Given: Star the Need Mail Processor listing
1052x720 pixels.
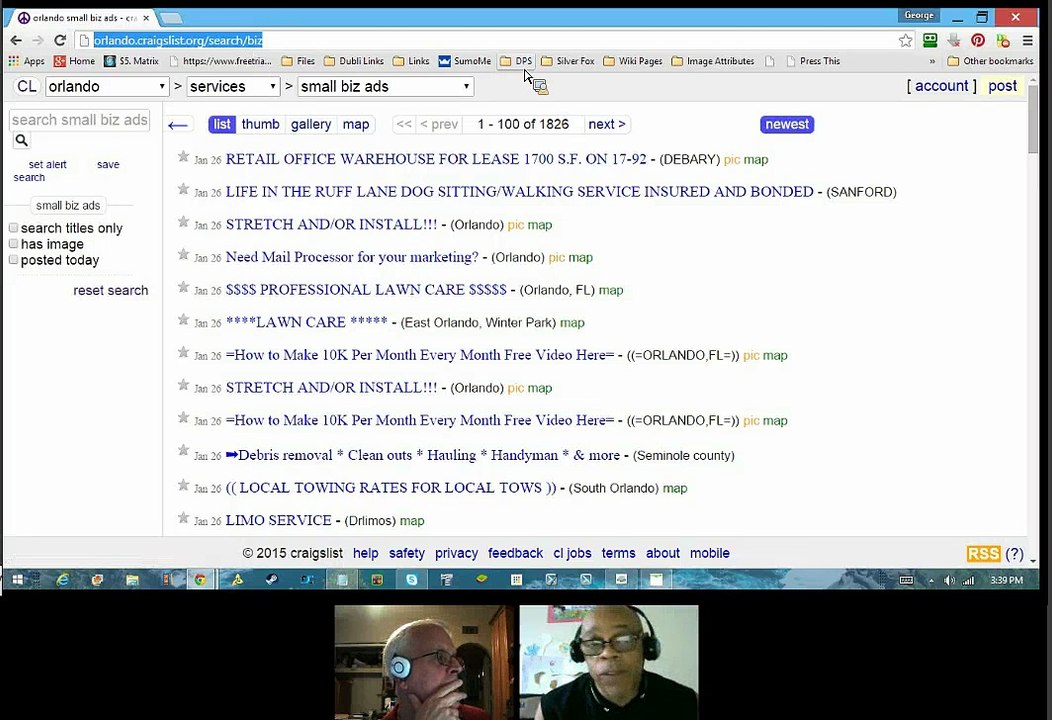Looking at the screenshot, I should coord(183,254).
